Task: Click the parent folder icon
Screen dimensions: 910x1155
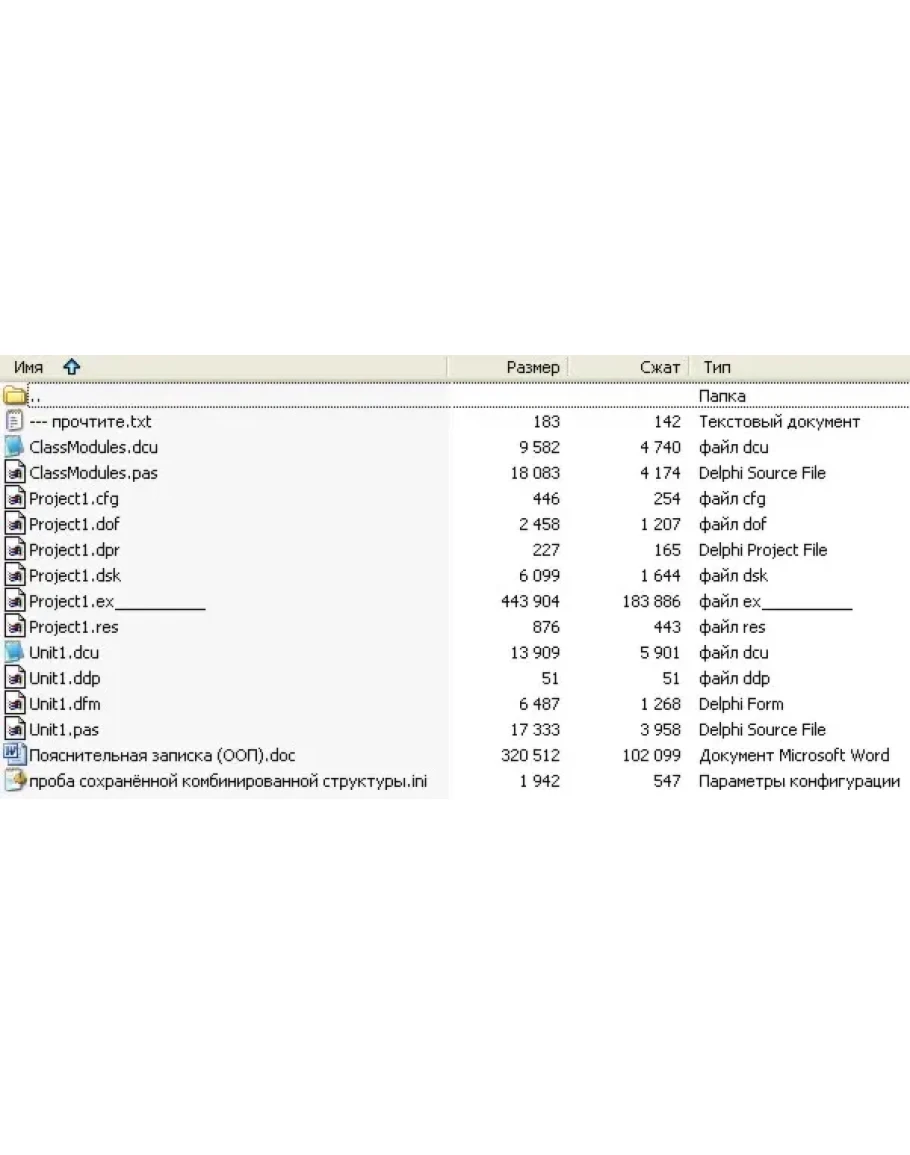Action: tap(14, 396)
